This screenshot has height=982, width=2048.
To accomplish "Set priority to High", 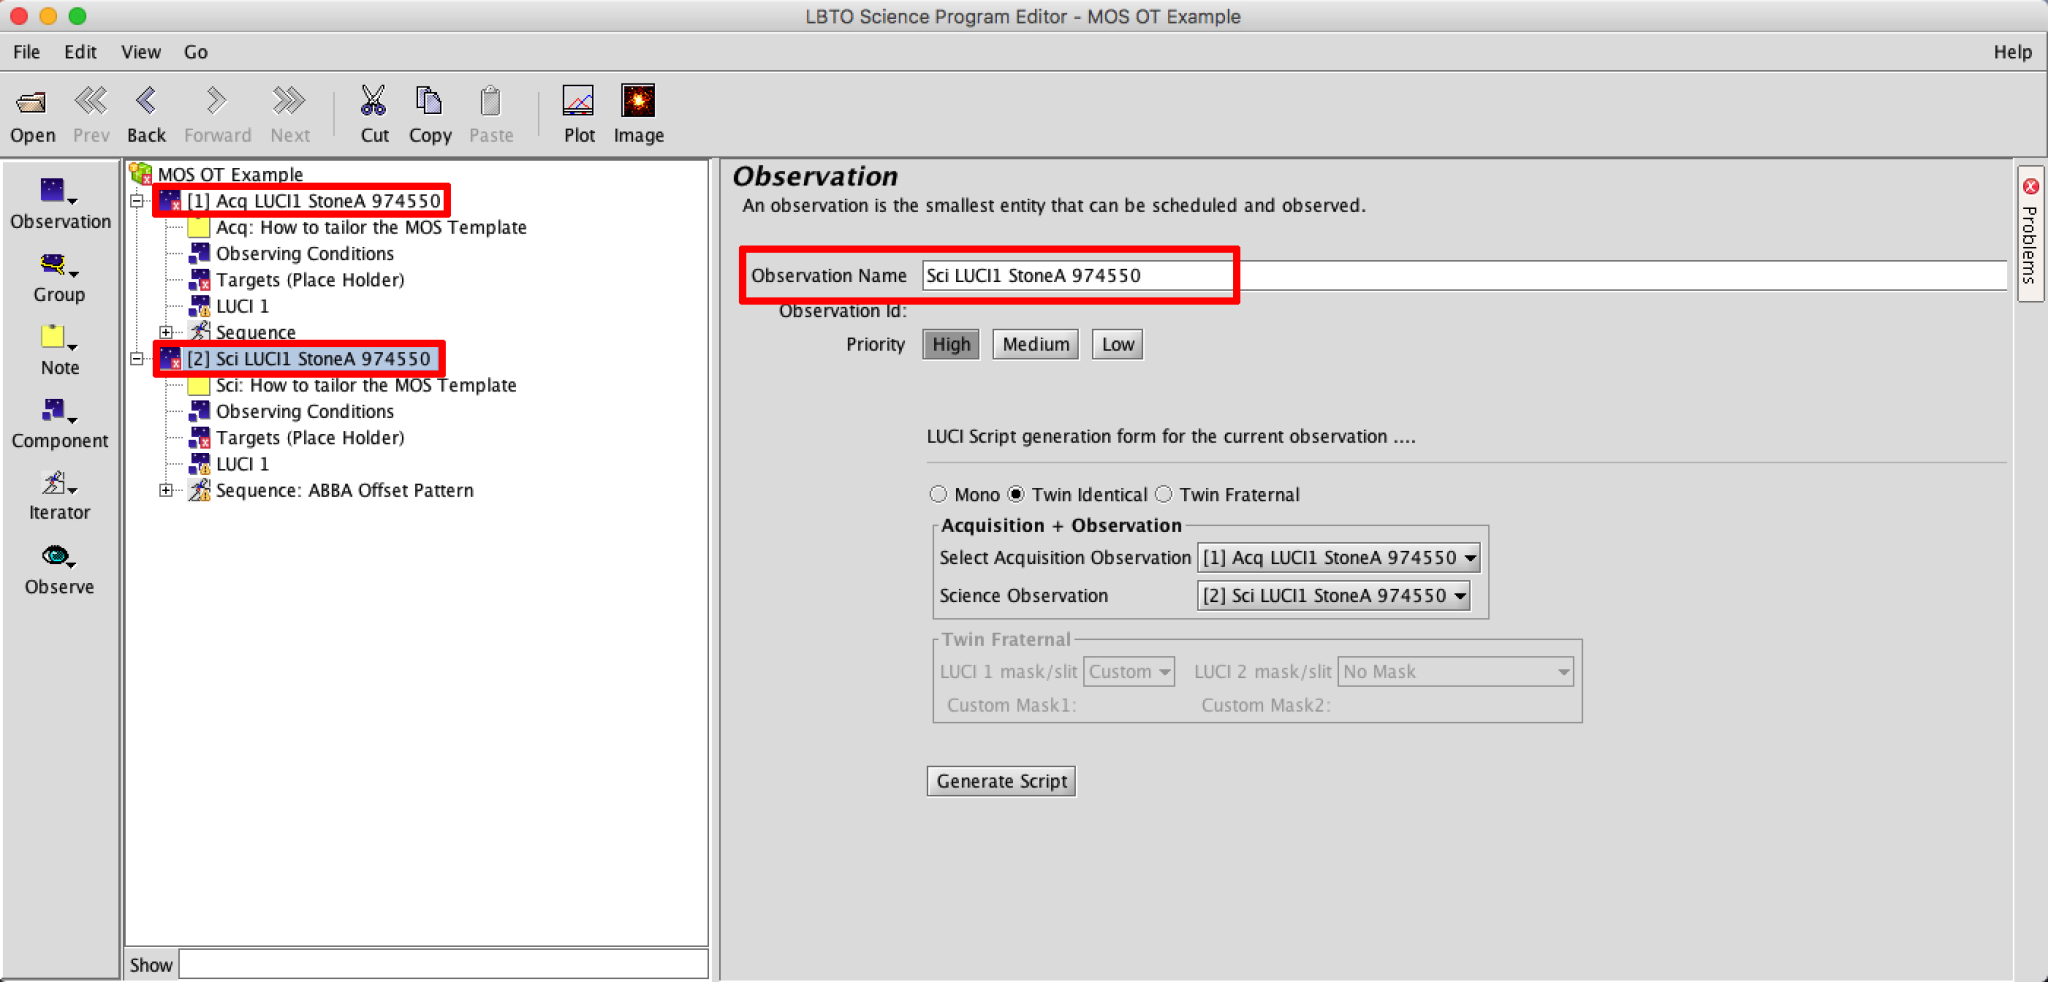I will [x=951, y=345].
